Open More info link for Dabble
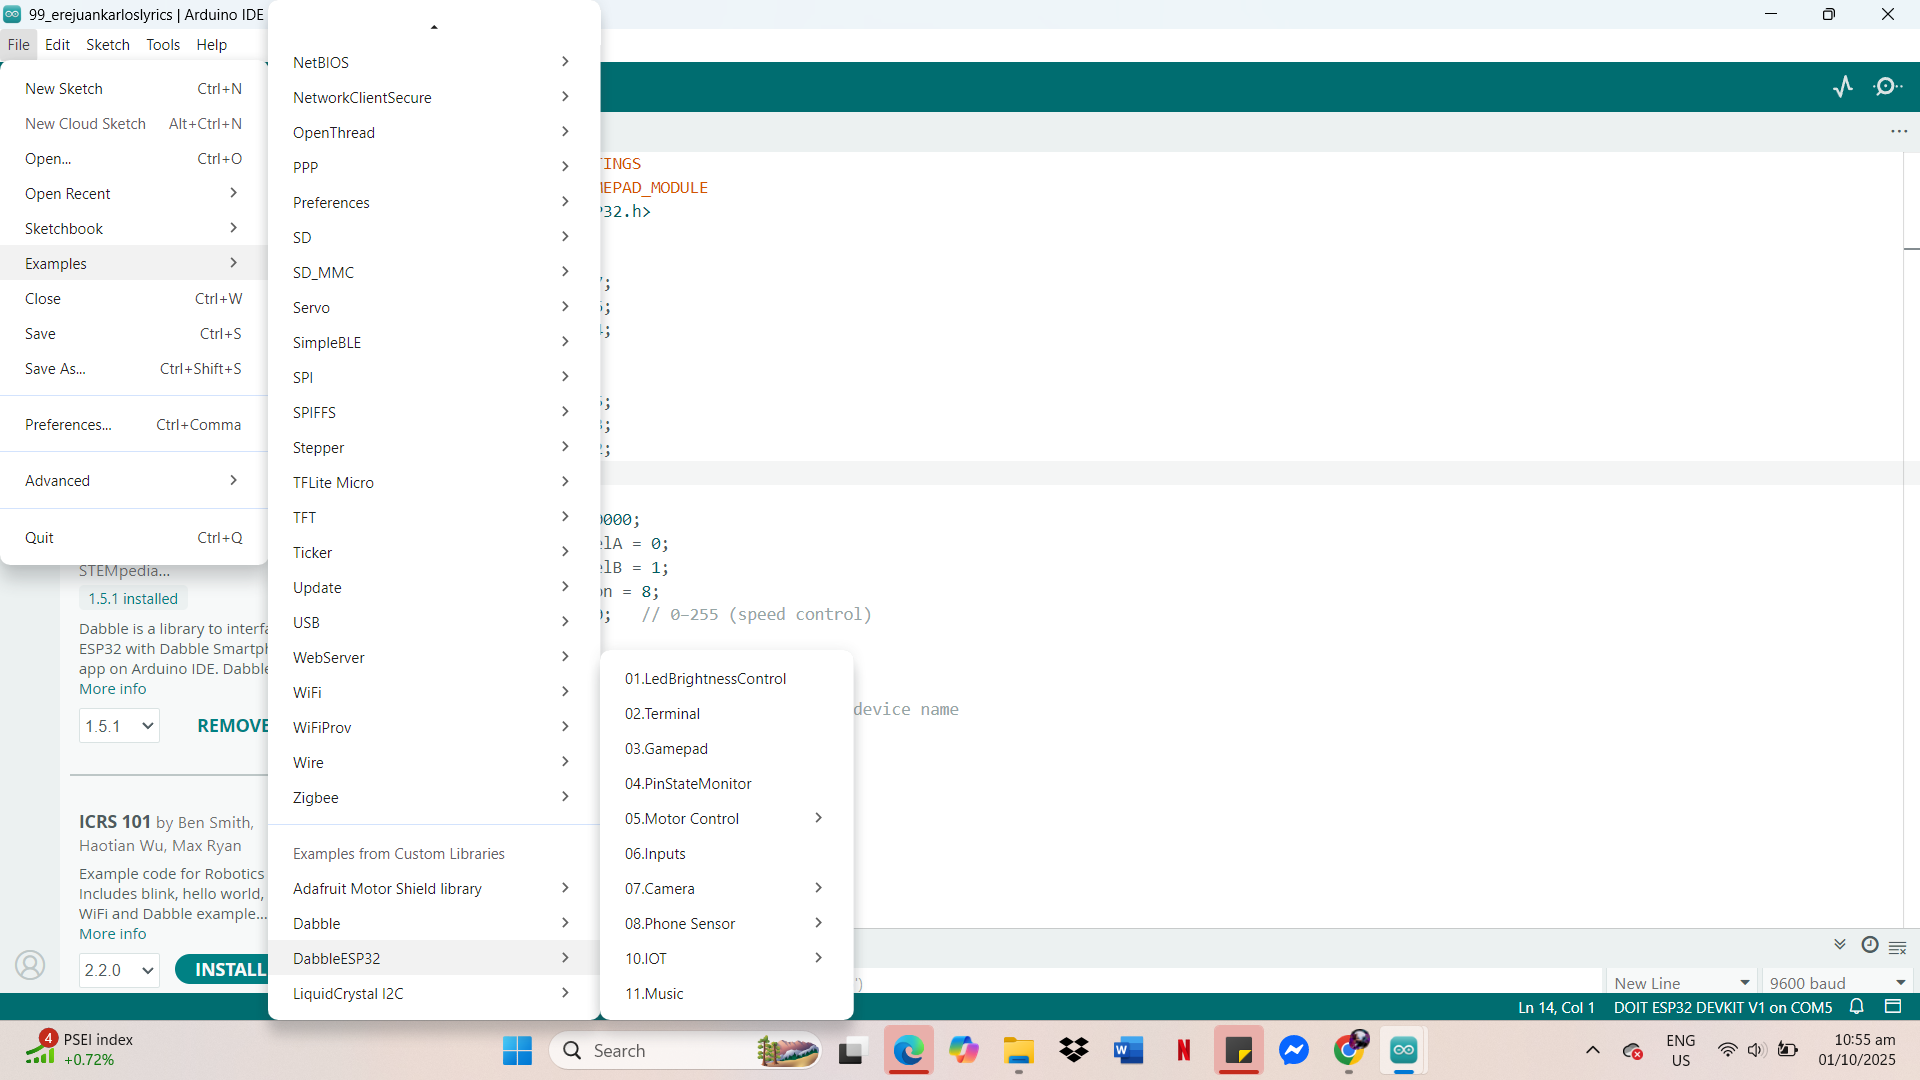The height and width of the screenshot is (1080, 1920). (x=112, y=689)
